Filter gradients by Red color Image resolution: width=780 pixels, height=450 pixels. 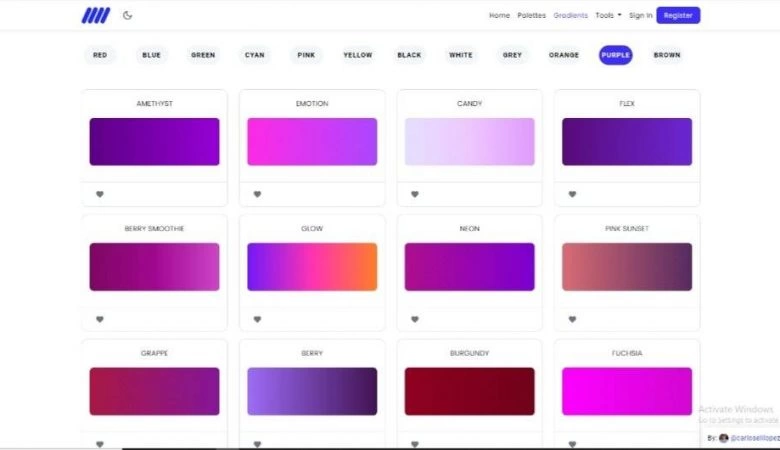tap(100, 55)
